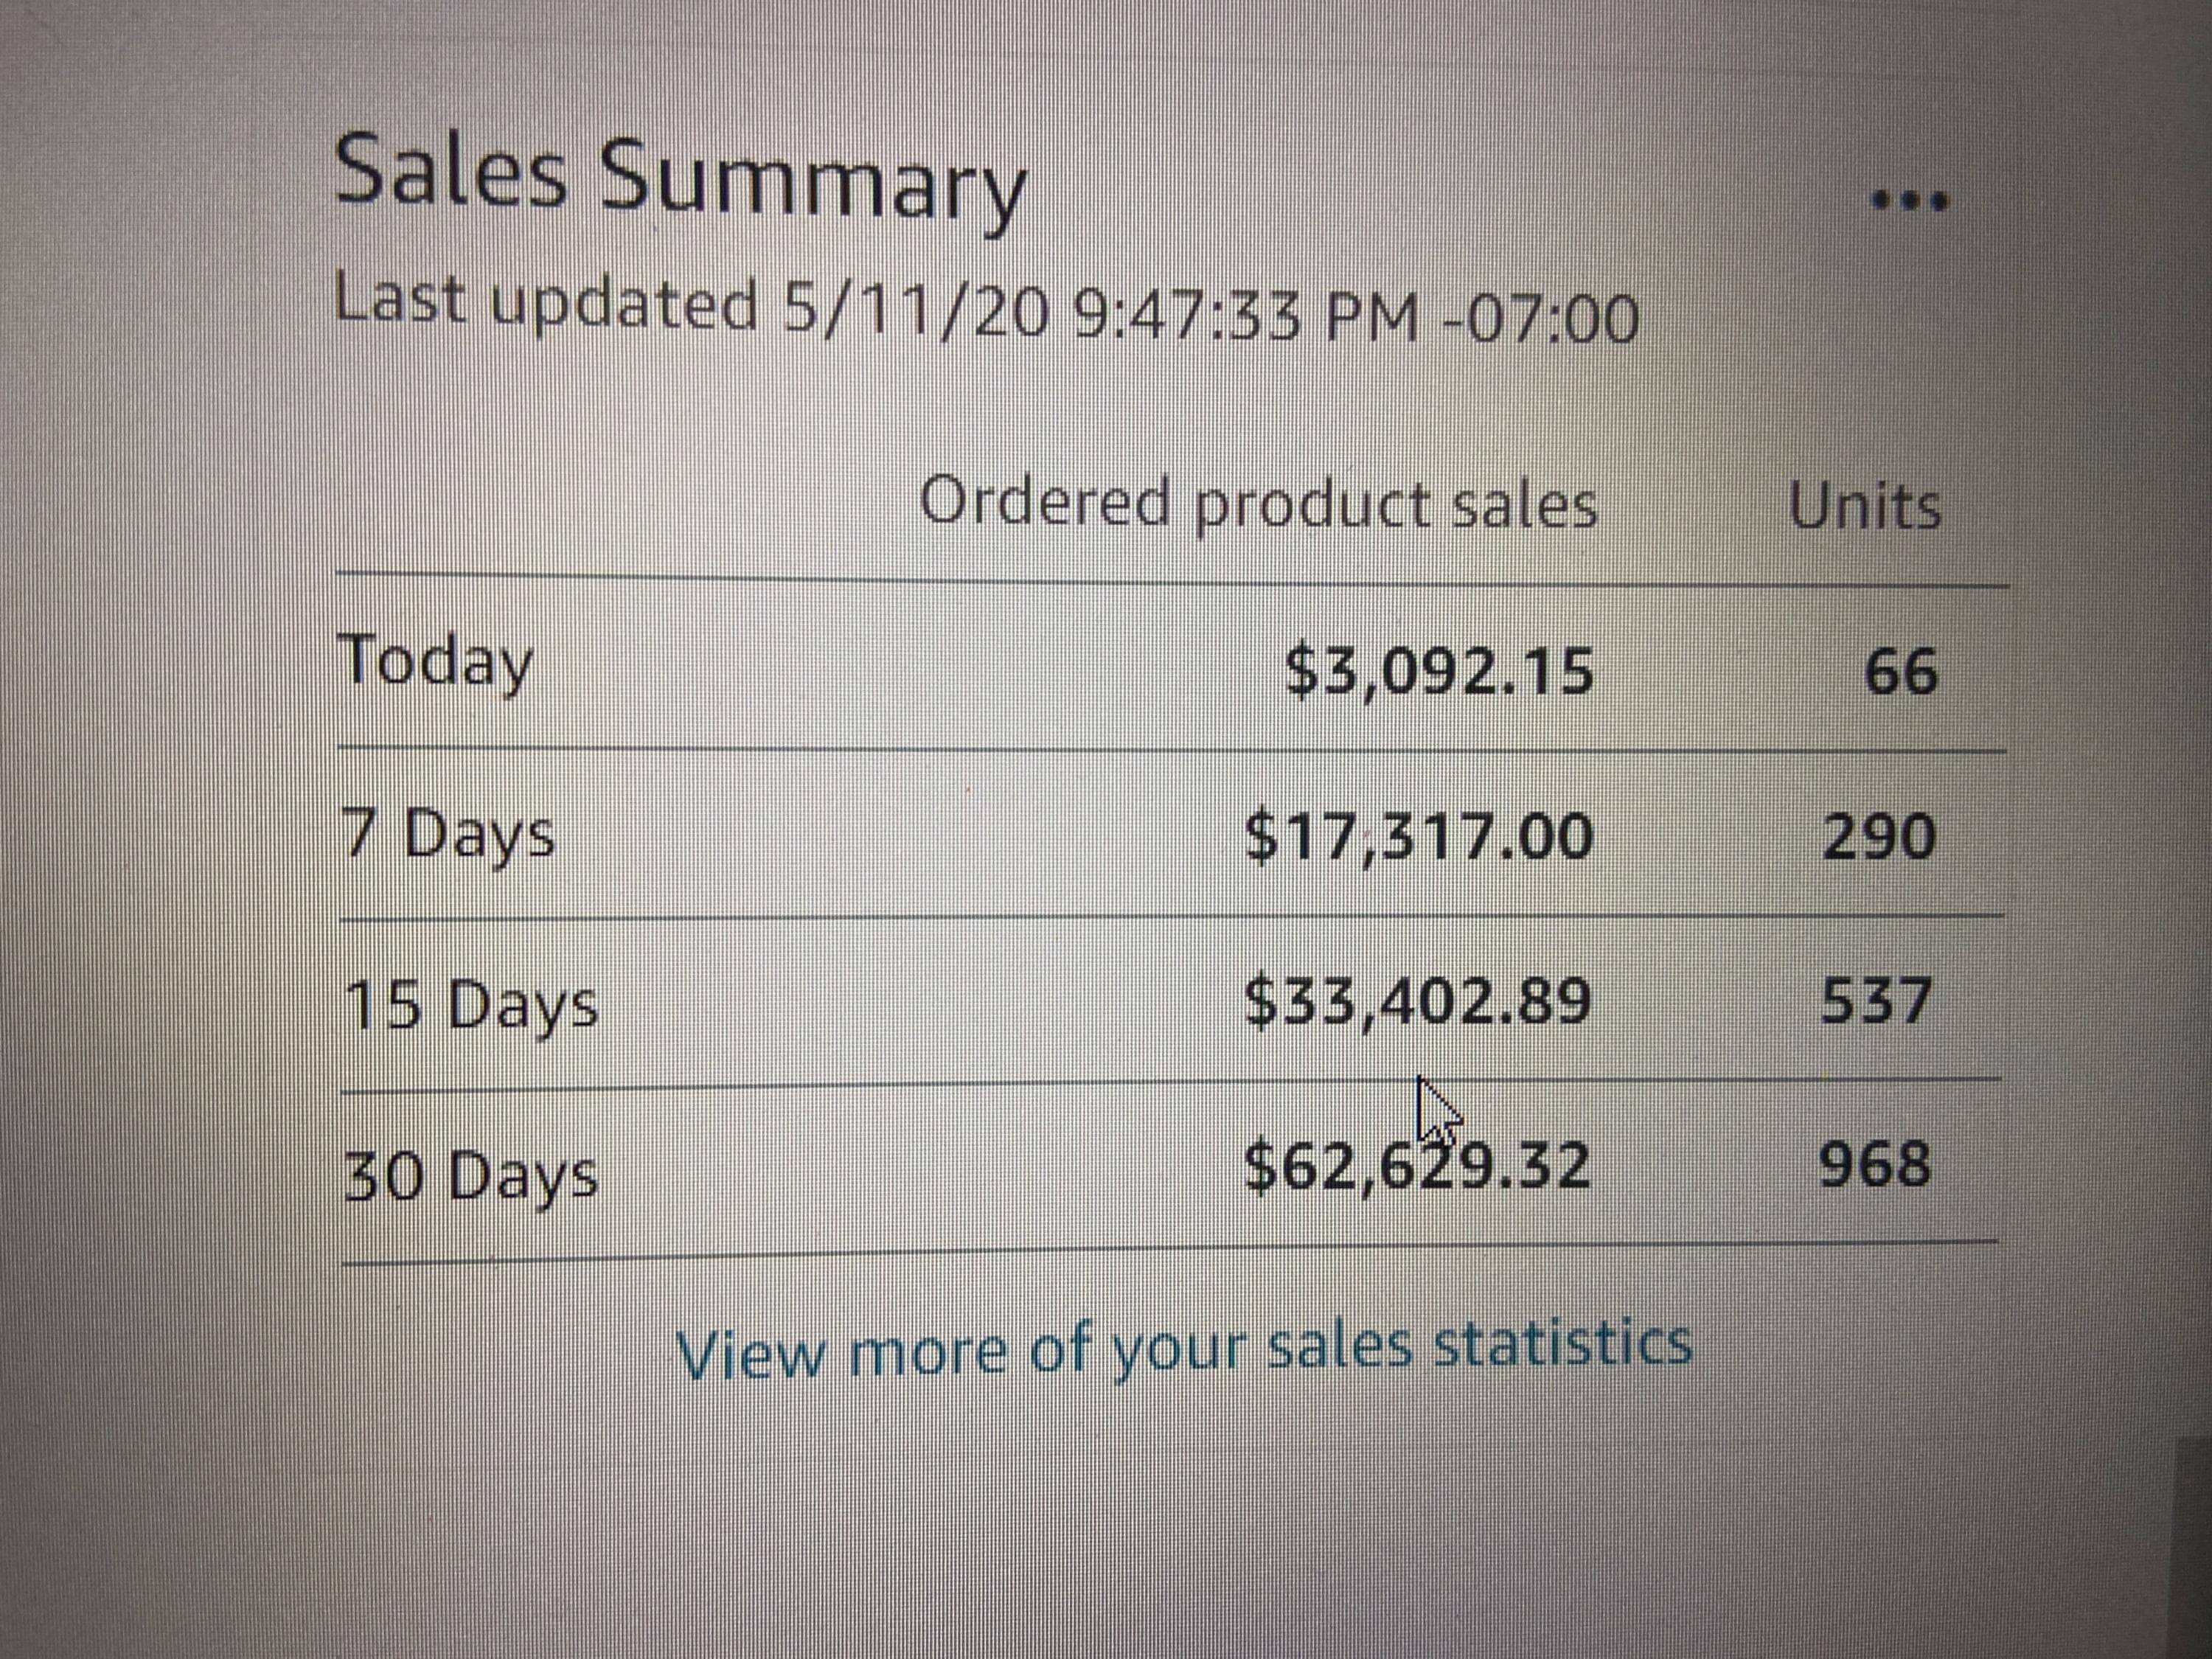Click the 15 Days units value 537
The height and width of the screenshot is (1659, 2212).
[1876, 1001]
